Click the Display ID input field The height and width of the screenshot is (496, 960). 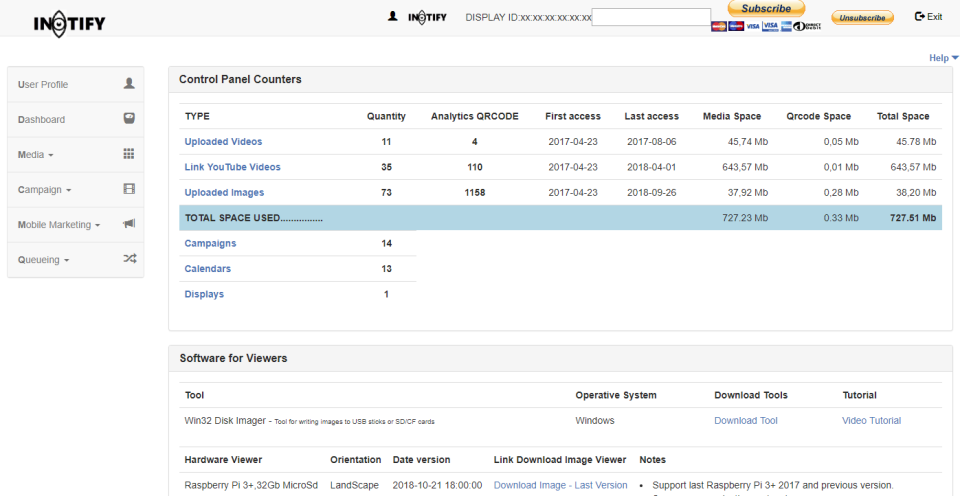coord(651,17)
